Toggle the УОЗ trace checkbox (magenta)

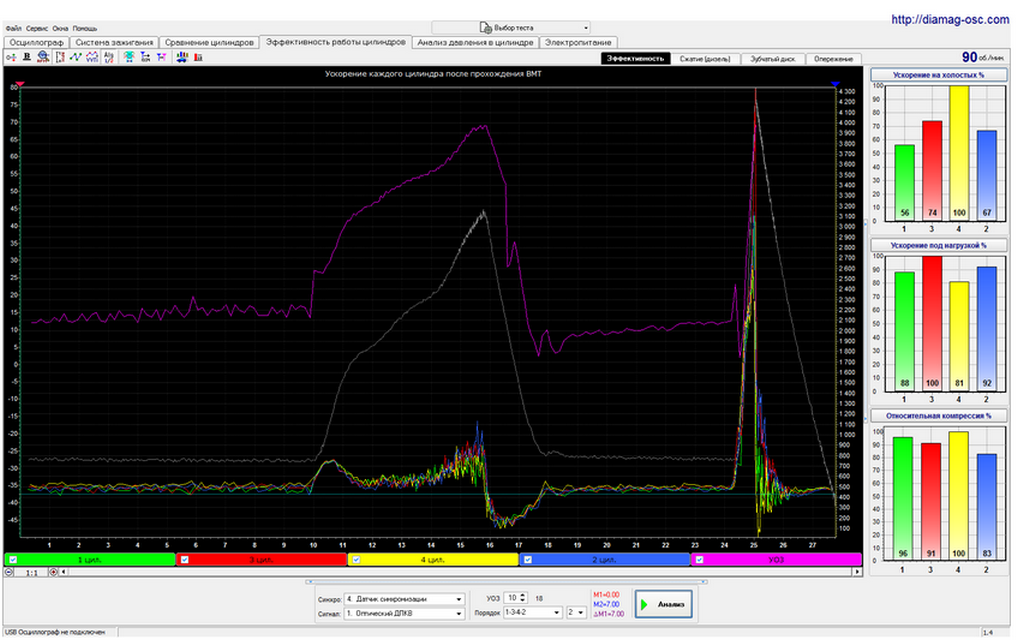699,560
